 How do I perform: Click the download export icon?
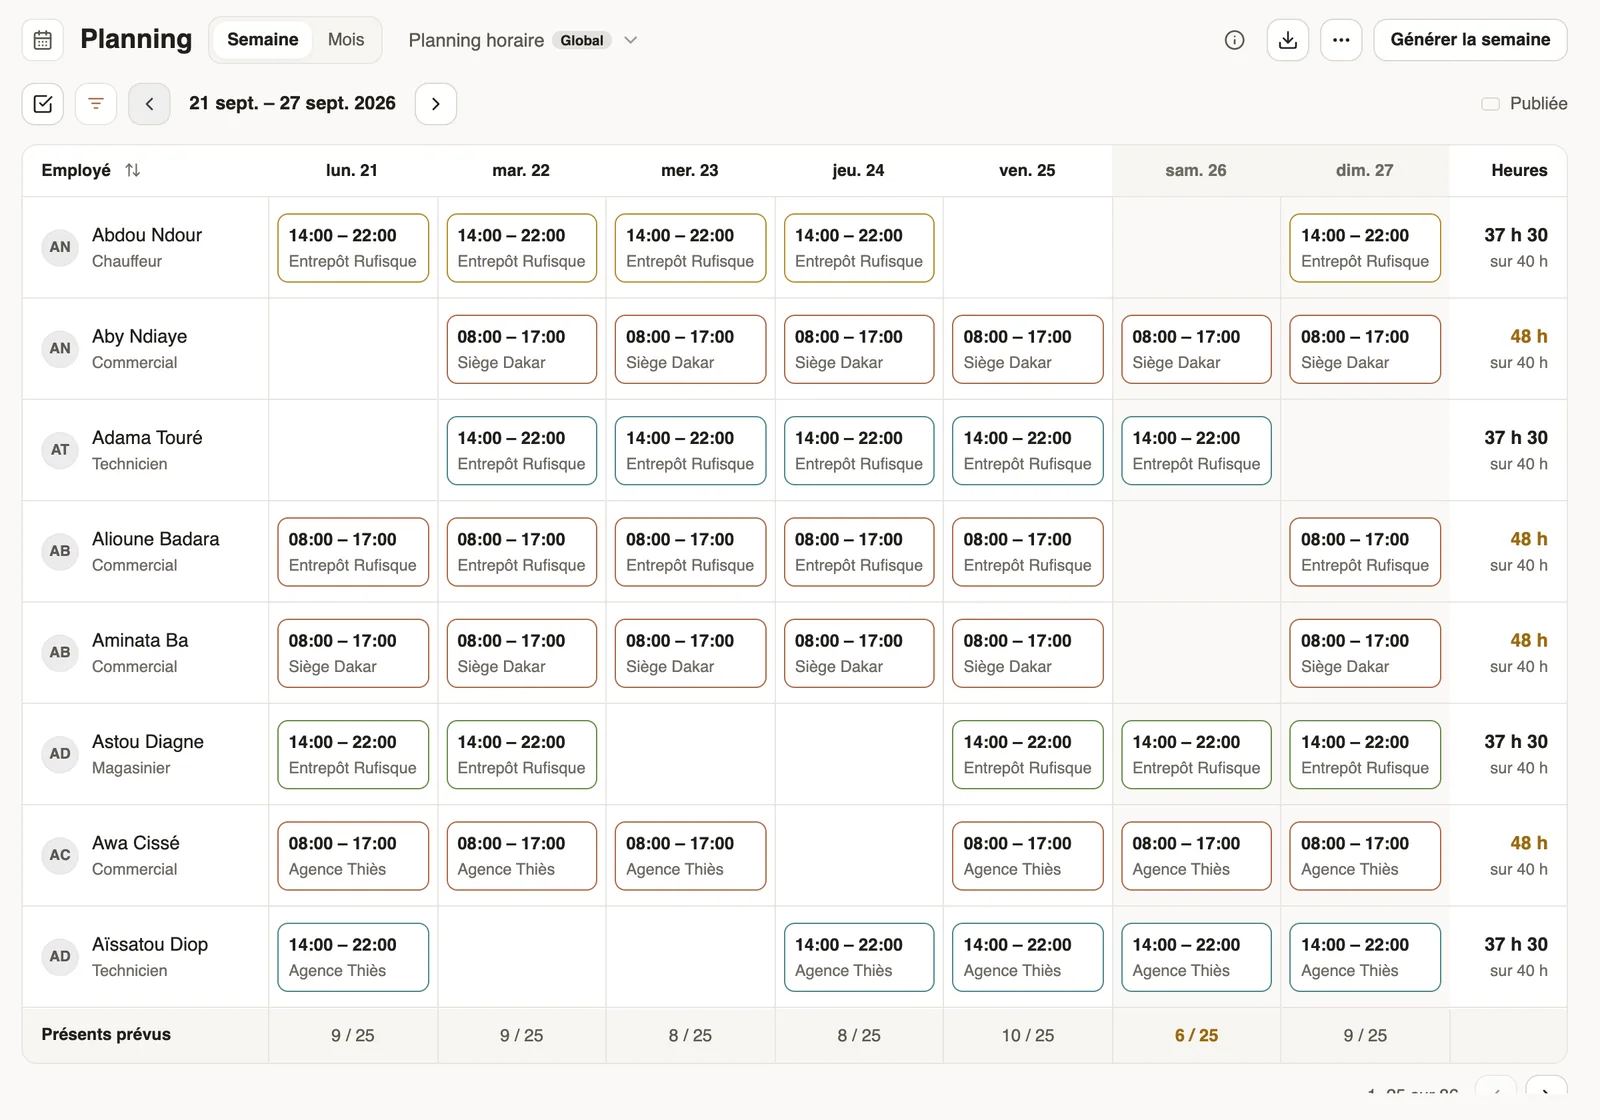(x=1288, y=40)
